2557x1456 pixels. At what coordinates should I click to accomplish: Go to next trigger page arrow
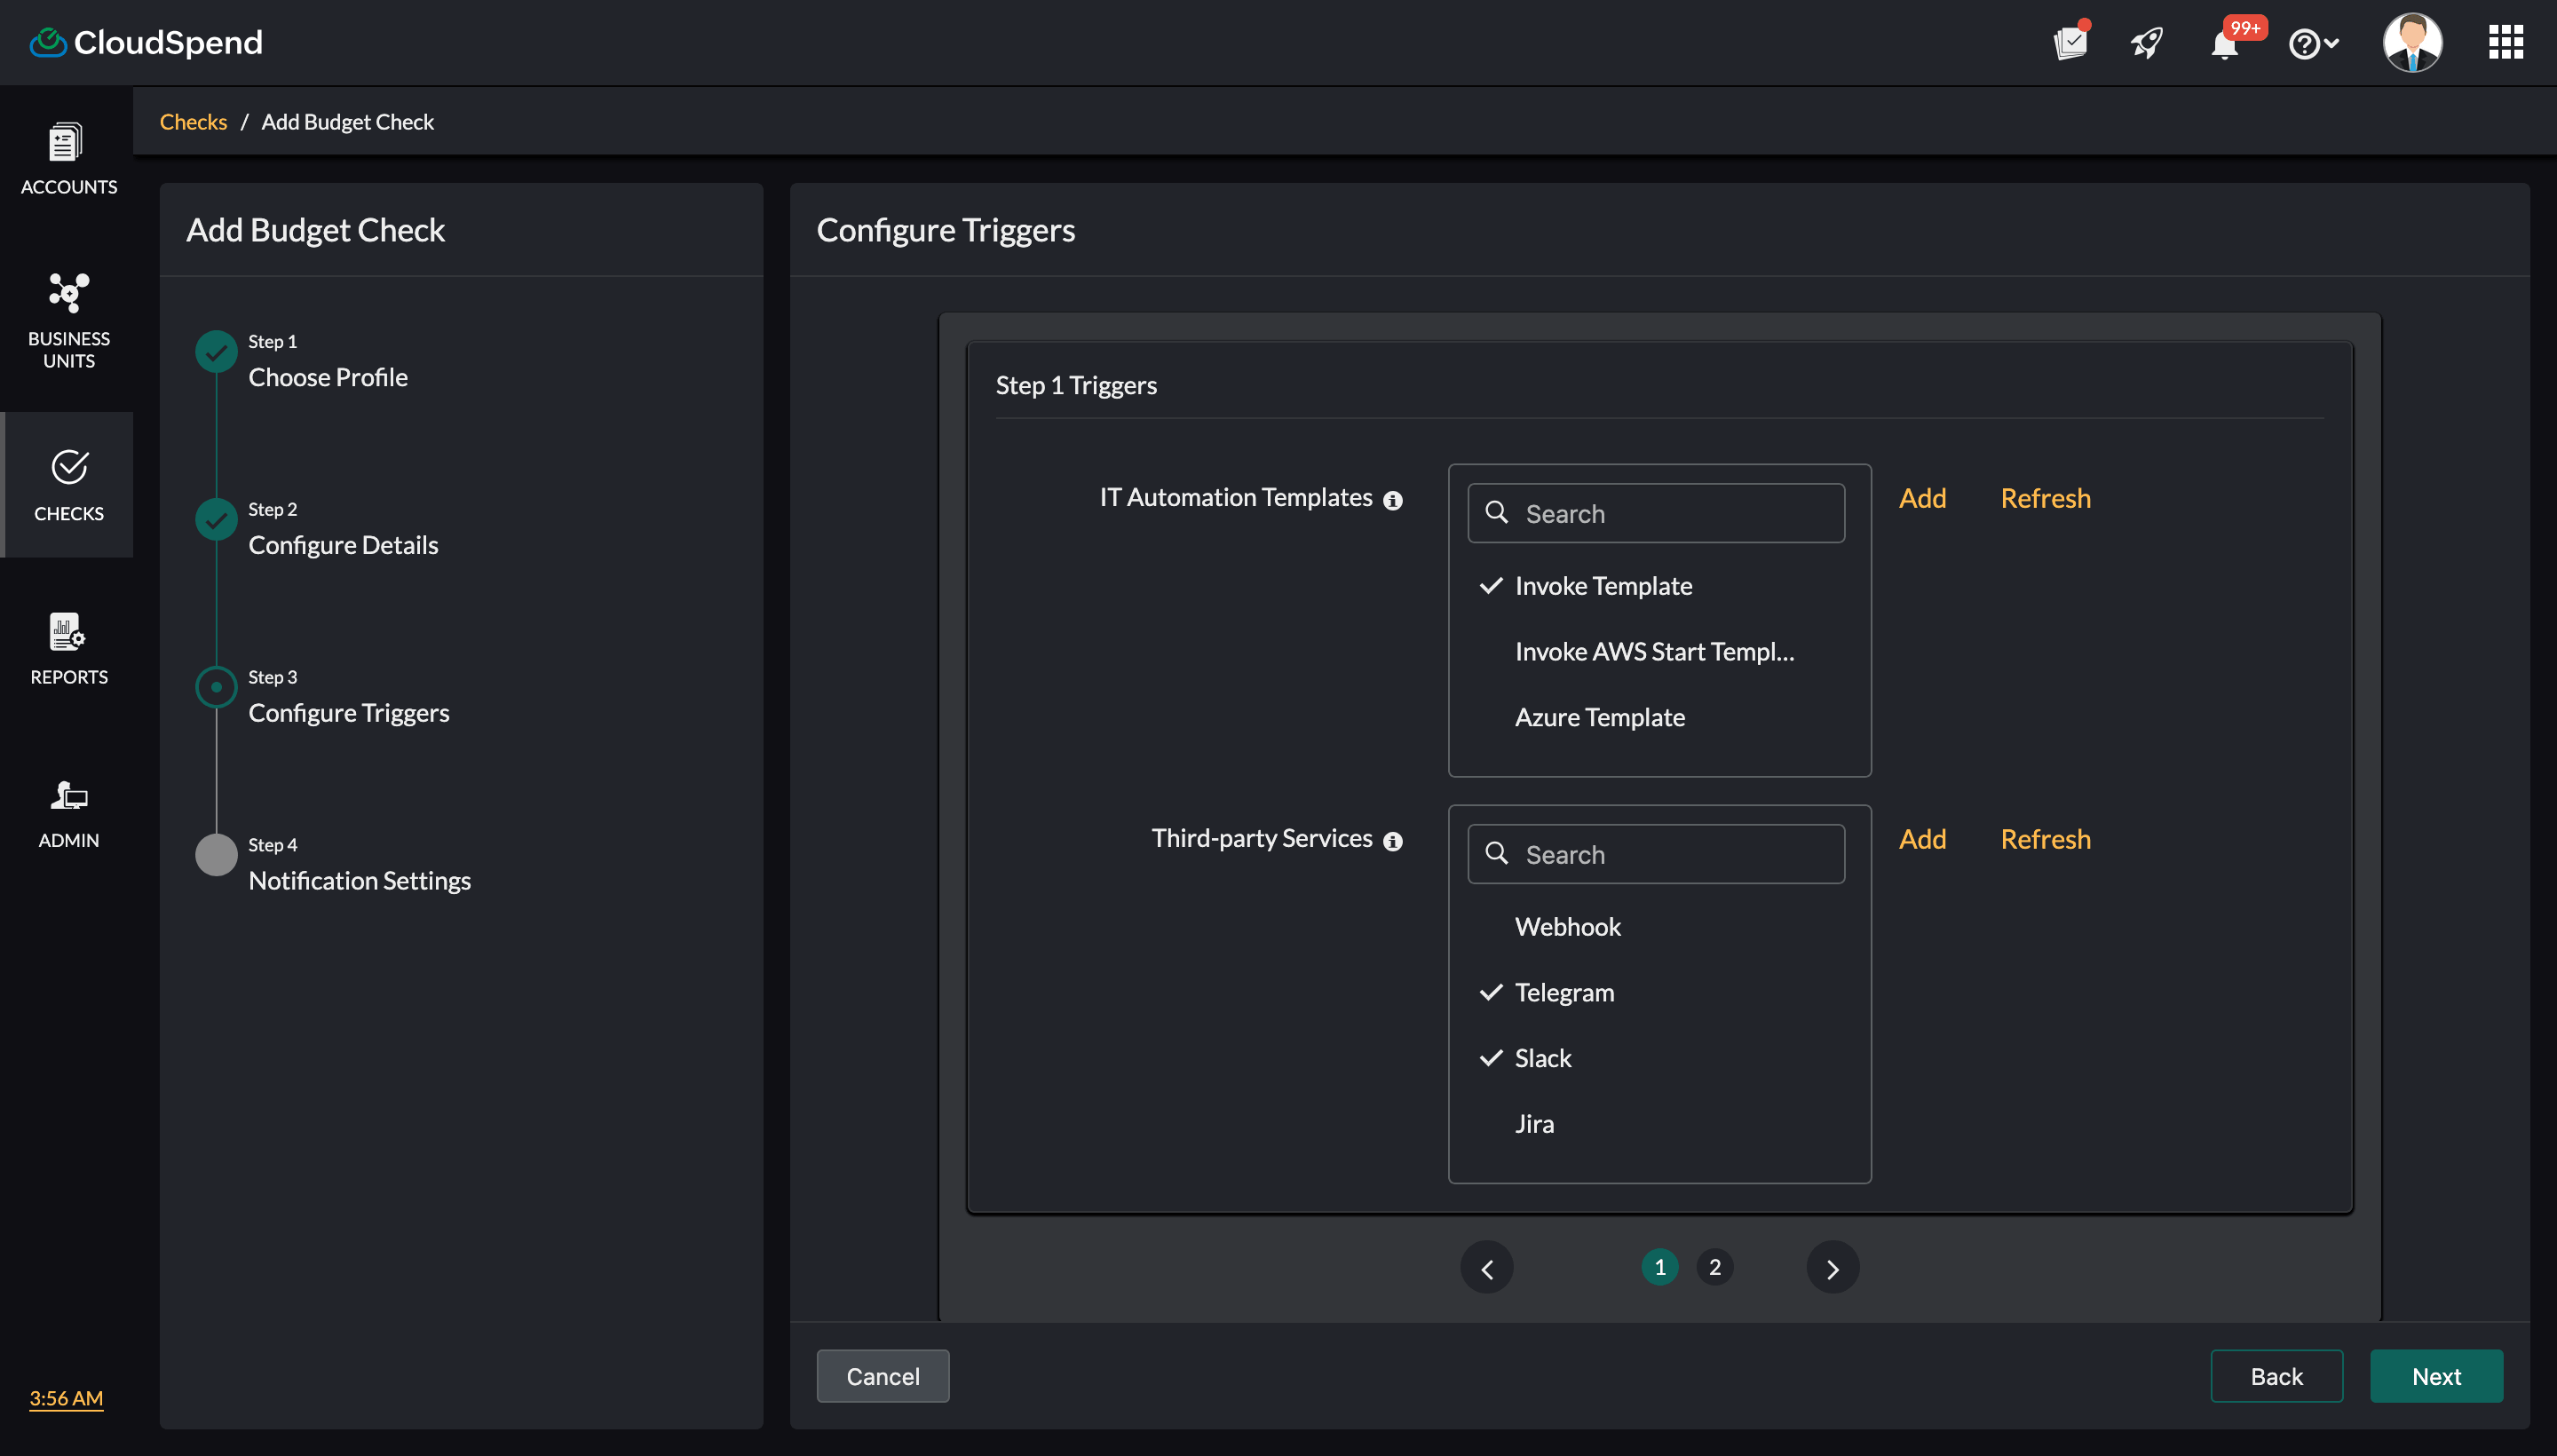point(1832,1268)
